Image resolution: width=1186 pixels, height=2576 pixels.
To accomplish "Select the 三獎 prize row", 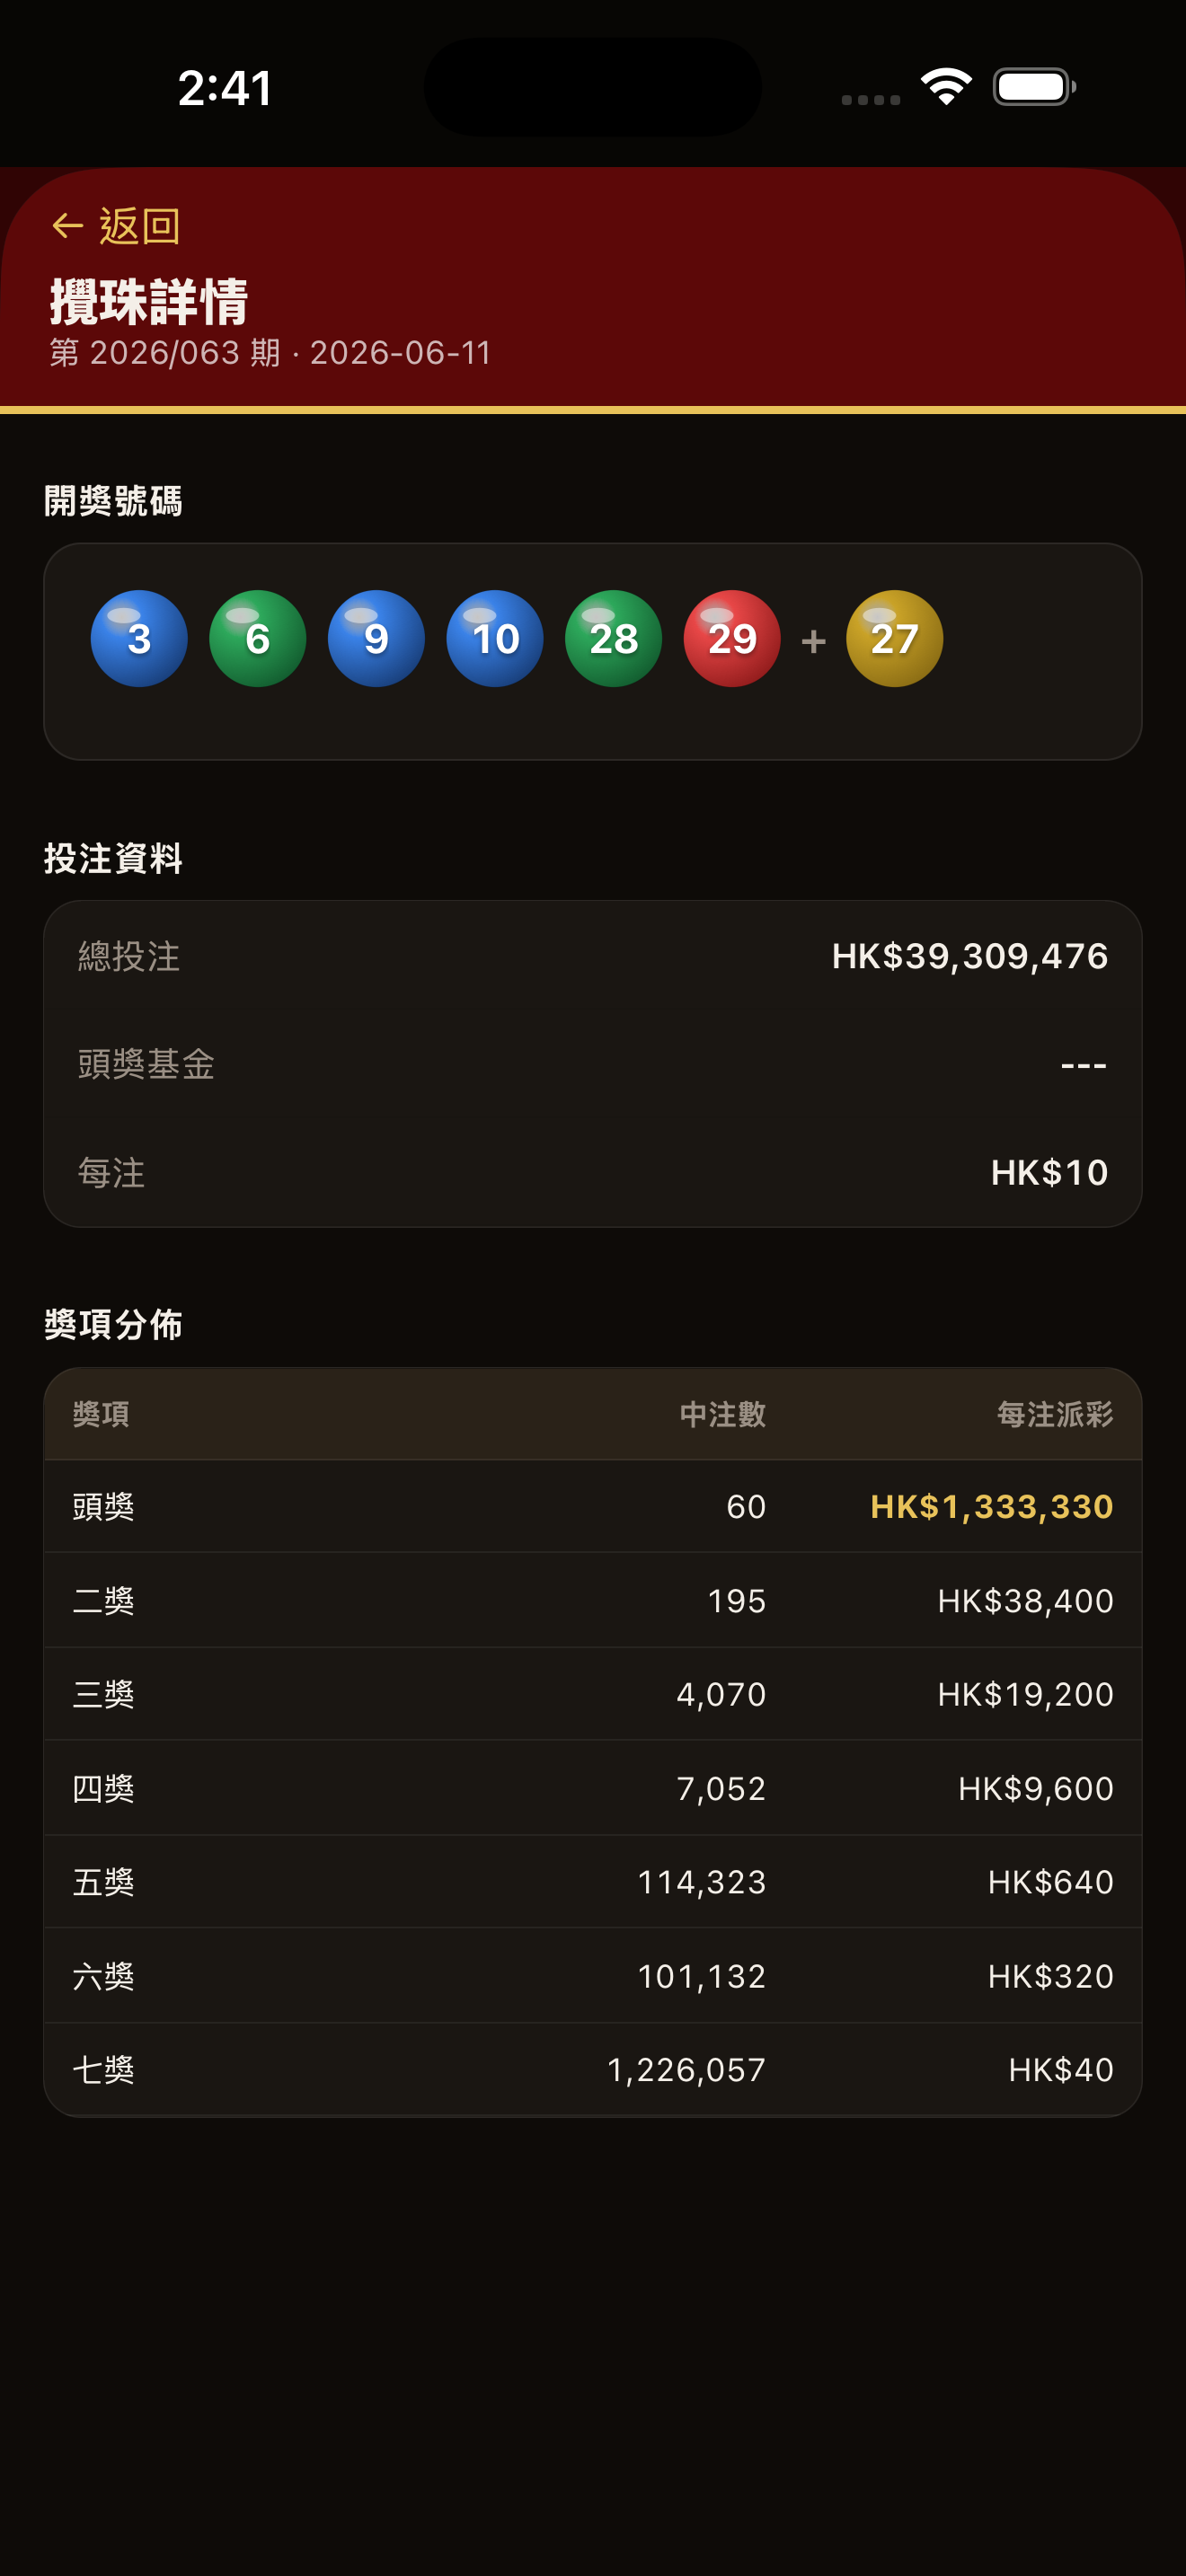I will coord(593,1694).
